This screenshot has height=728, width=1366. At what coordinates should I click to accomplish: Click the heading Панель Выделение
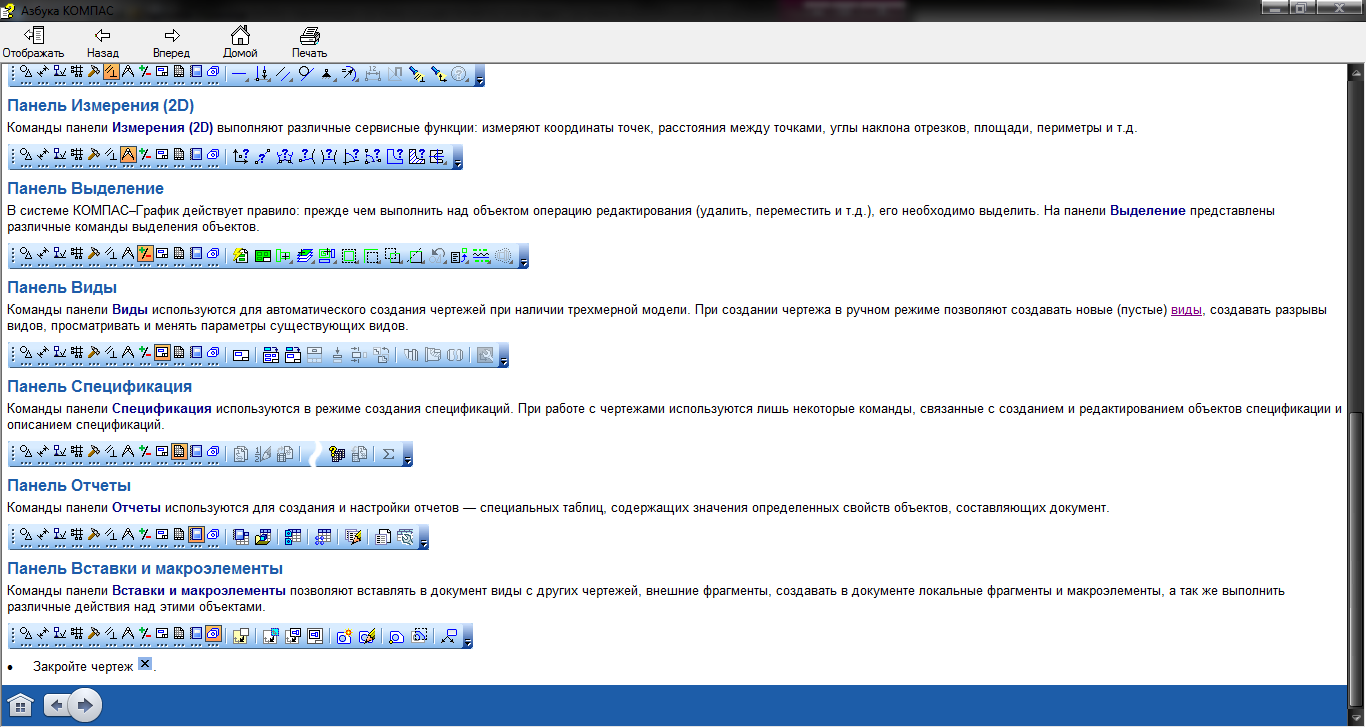click(x=86, y=188)
